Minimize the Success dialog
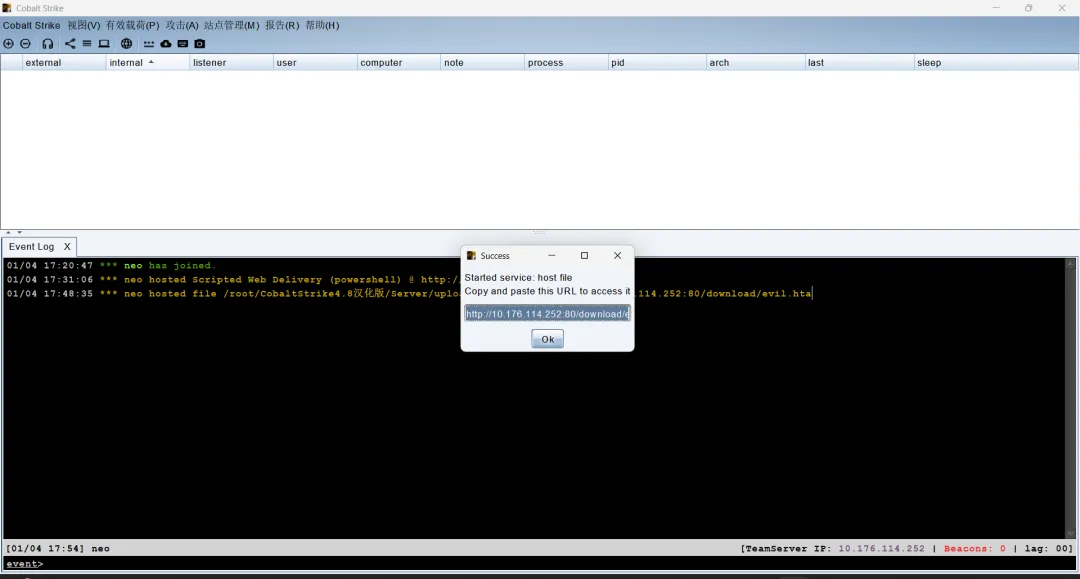1080x579 pixels. (x=552, y=255)
